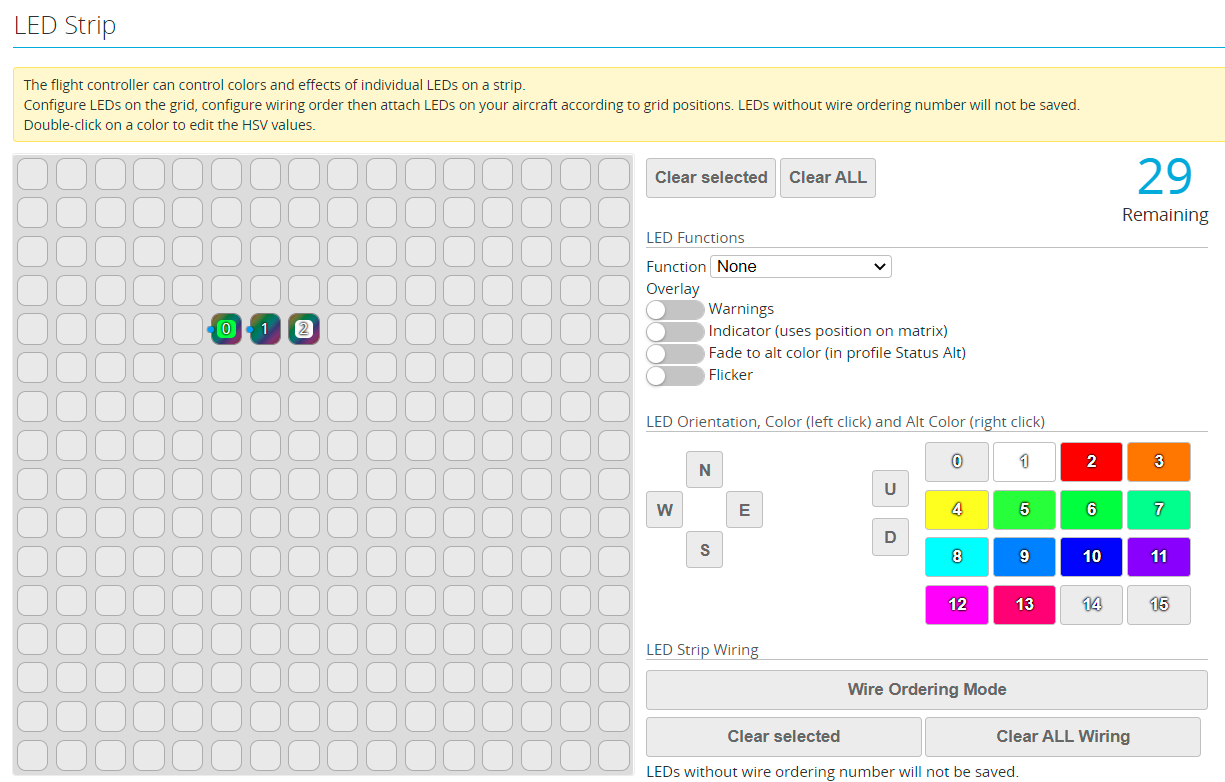Toggle the Indicator overlay switch
This screenshot has width=1225, height=782.
(x=674, y=332)
